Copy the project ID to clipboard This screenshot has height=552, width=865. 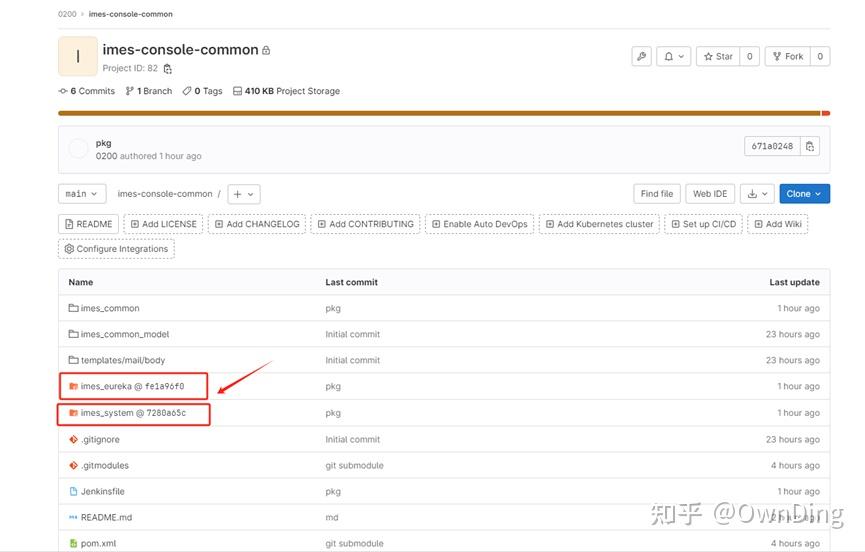click(x=168, y=69)
